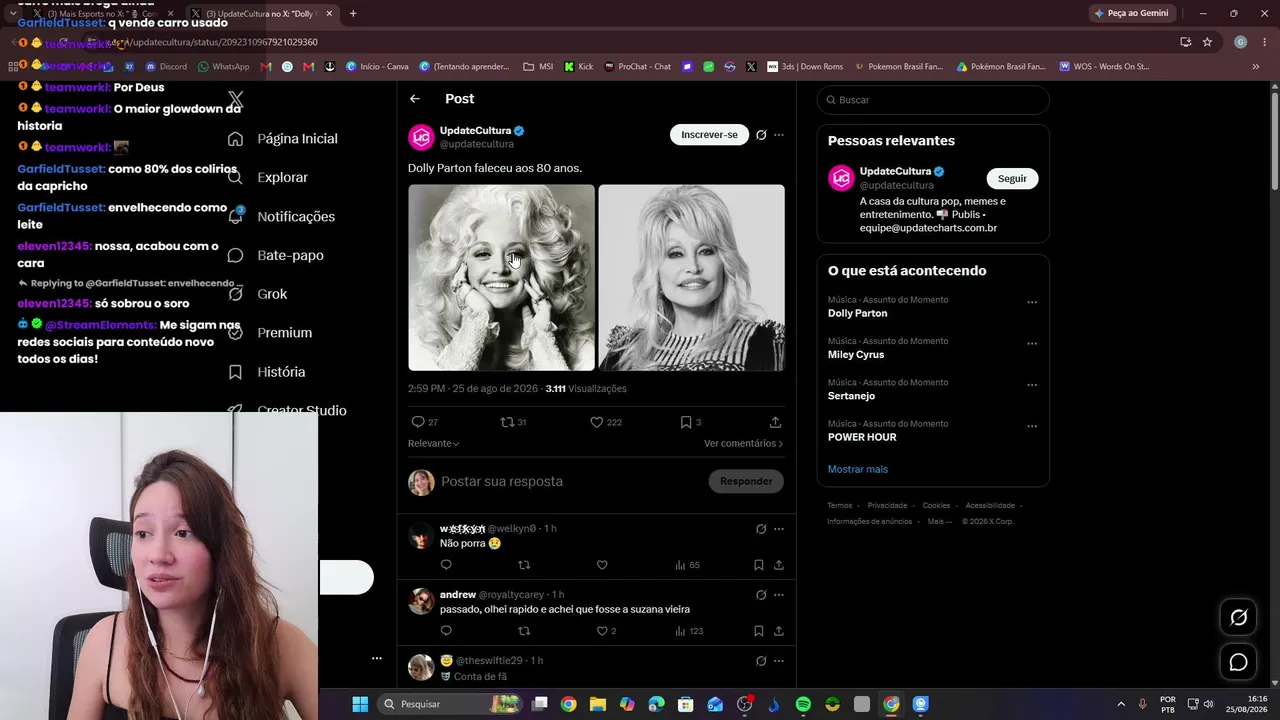
Task: Show hidden system tray icons
Action: (x=1120, y=705)
